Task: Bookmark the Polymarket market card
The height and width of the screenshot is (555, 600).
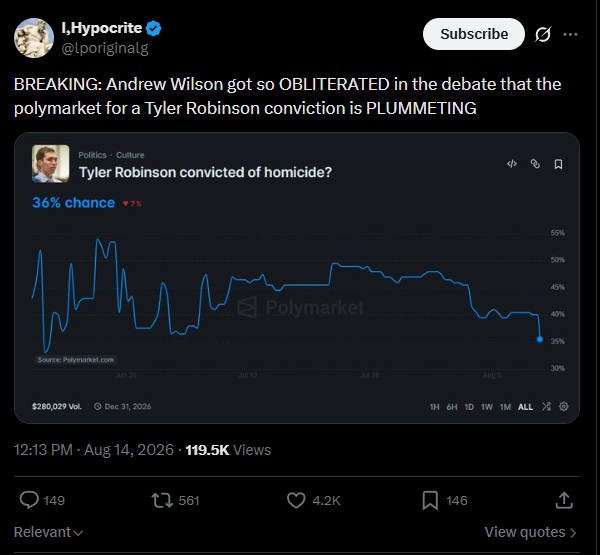Action: click(558, 164)
